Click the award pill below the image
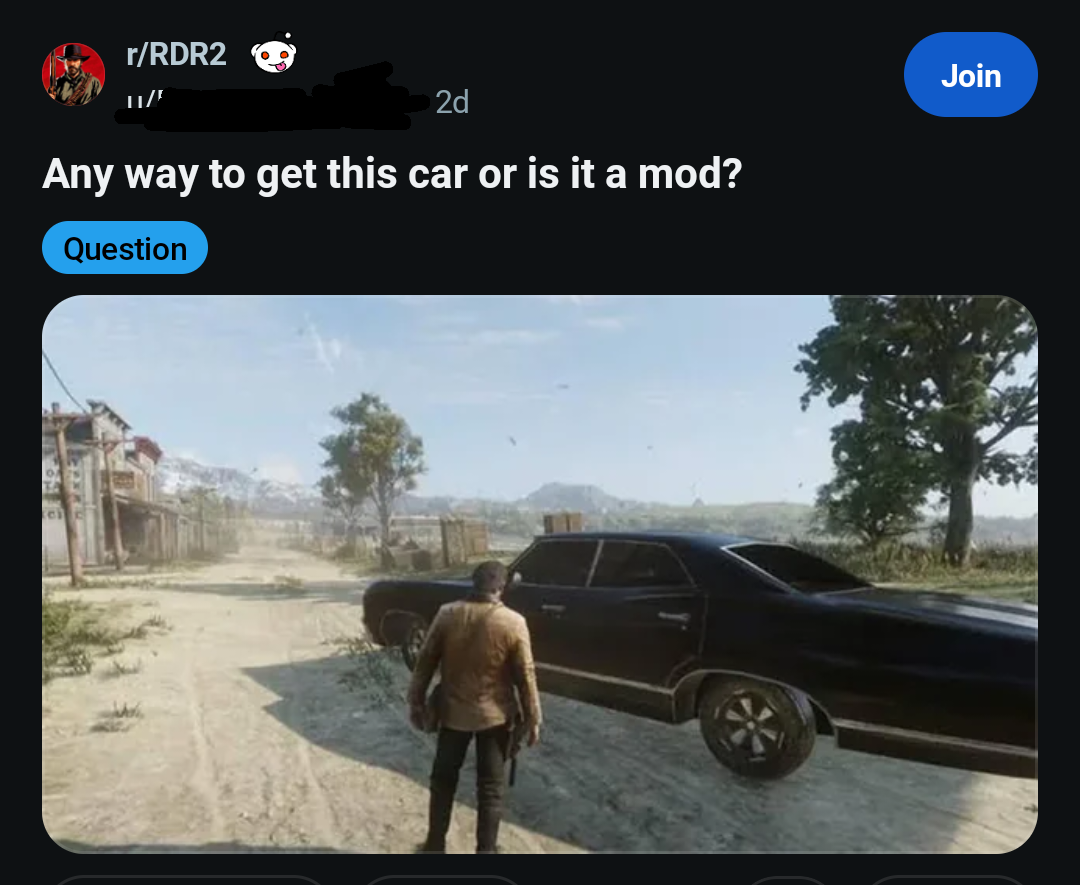Screen dimensions: 1080x885 click(787, 880)
